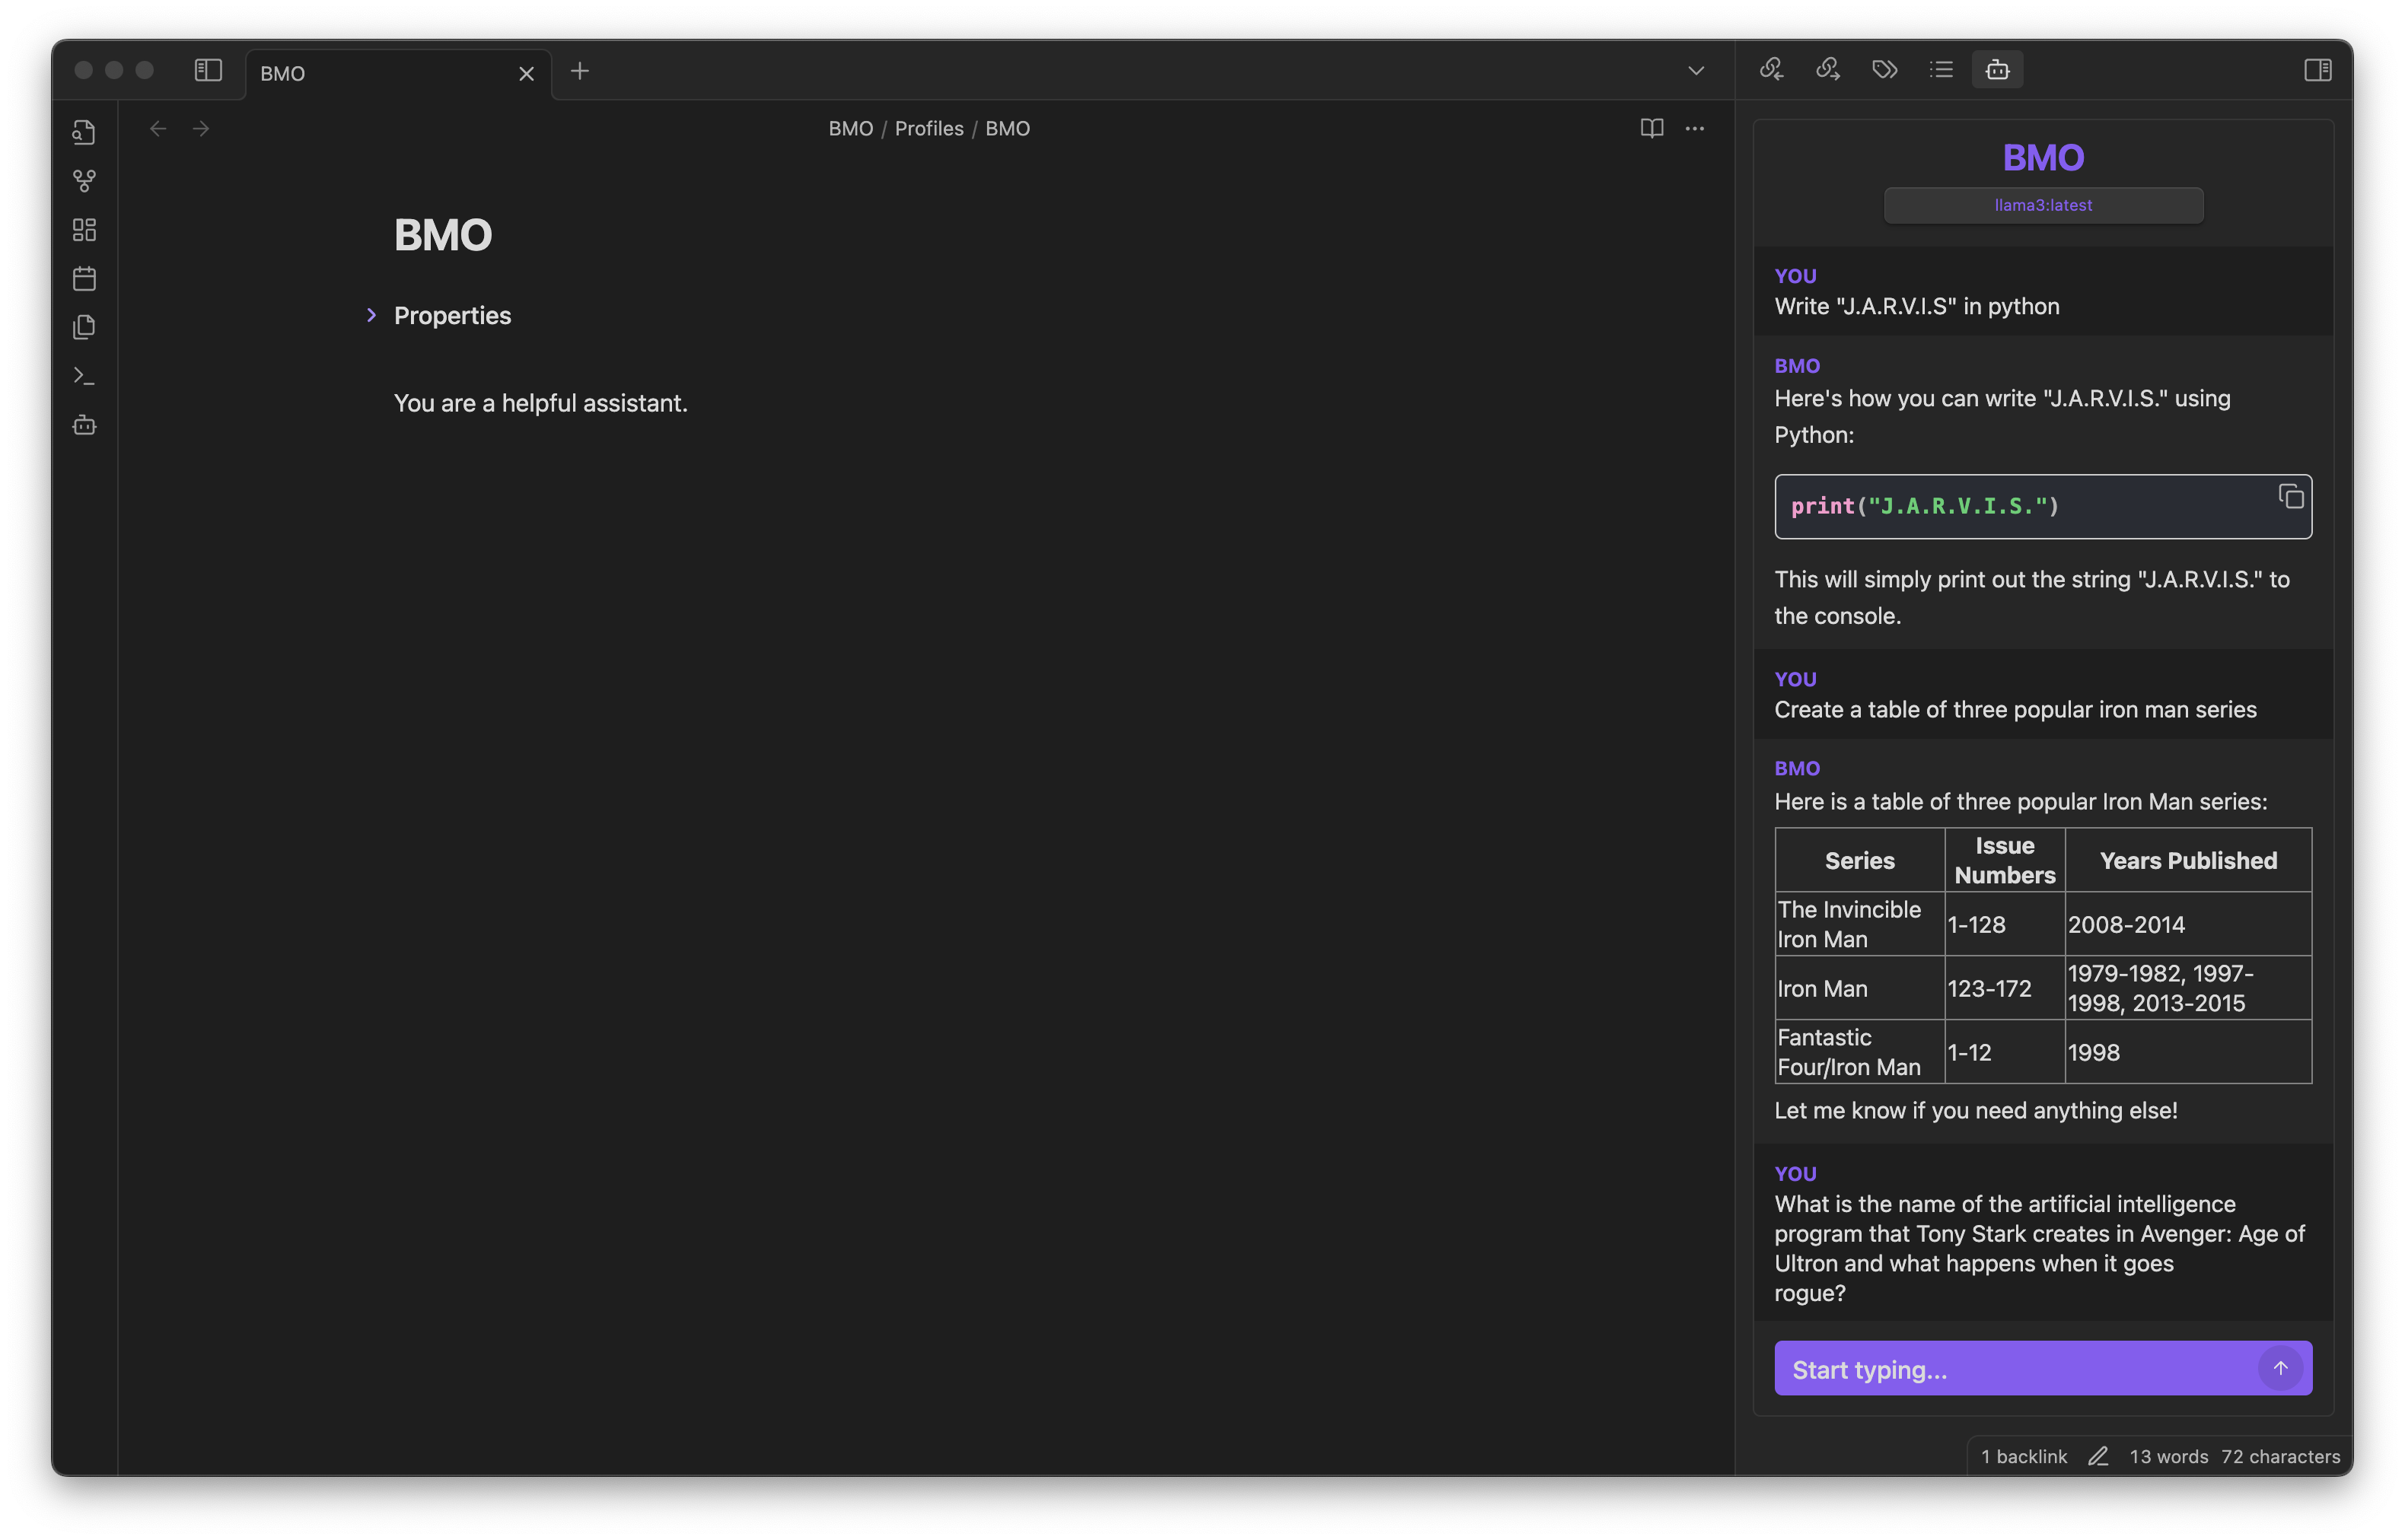Open command palette terminal icon
Viewport: 2405px width, 1540px height.
pyautogui.click(x=84, y=376)
